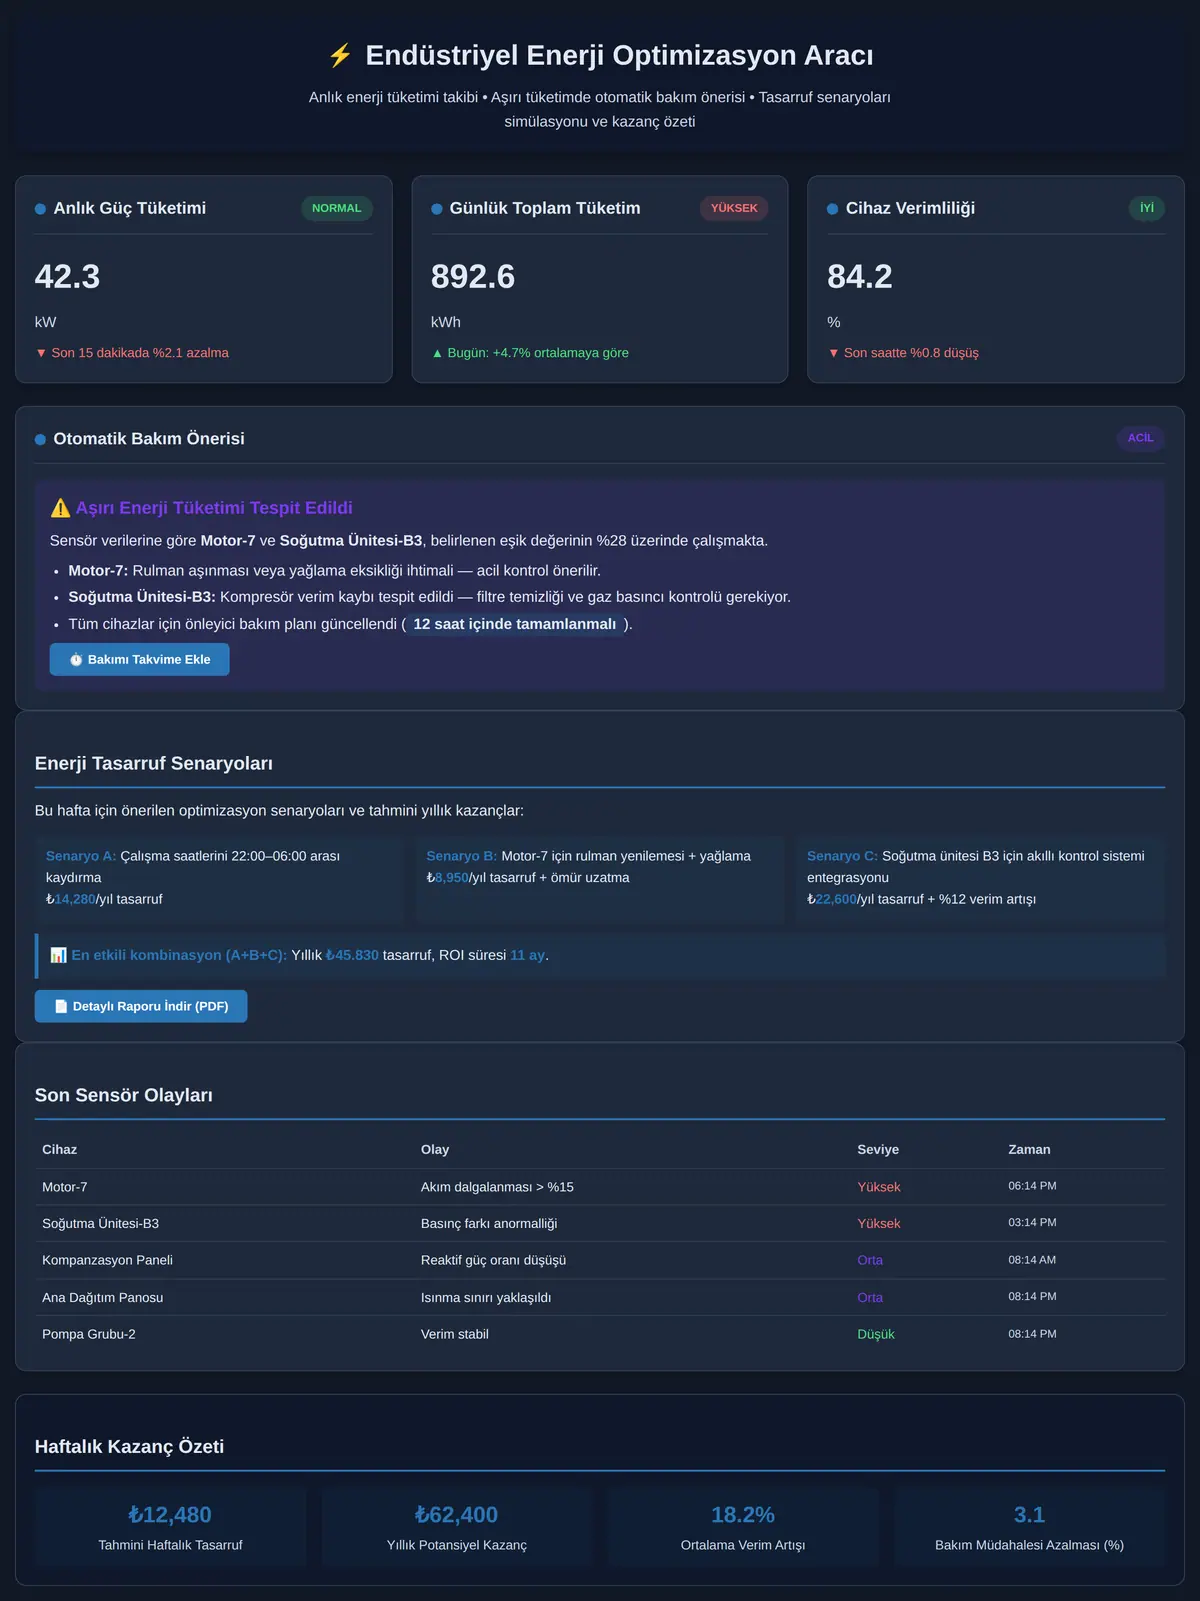
Task: Click the 08:14 AM timestamp
Action: click(1032, 1260)
